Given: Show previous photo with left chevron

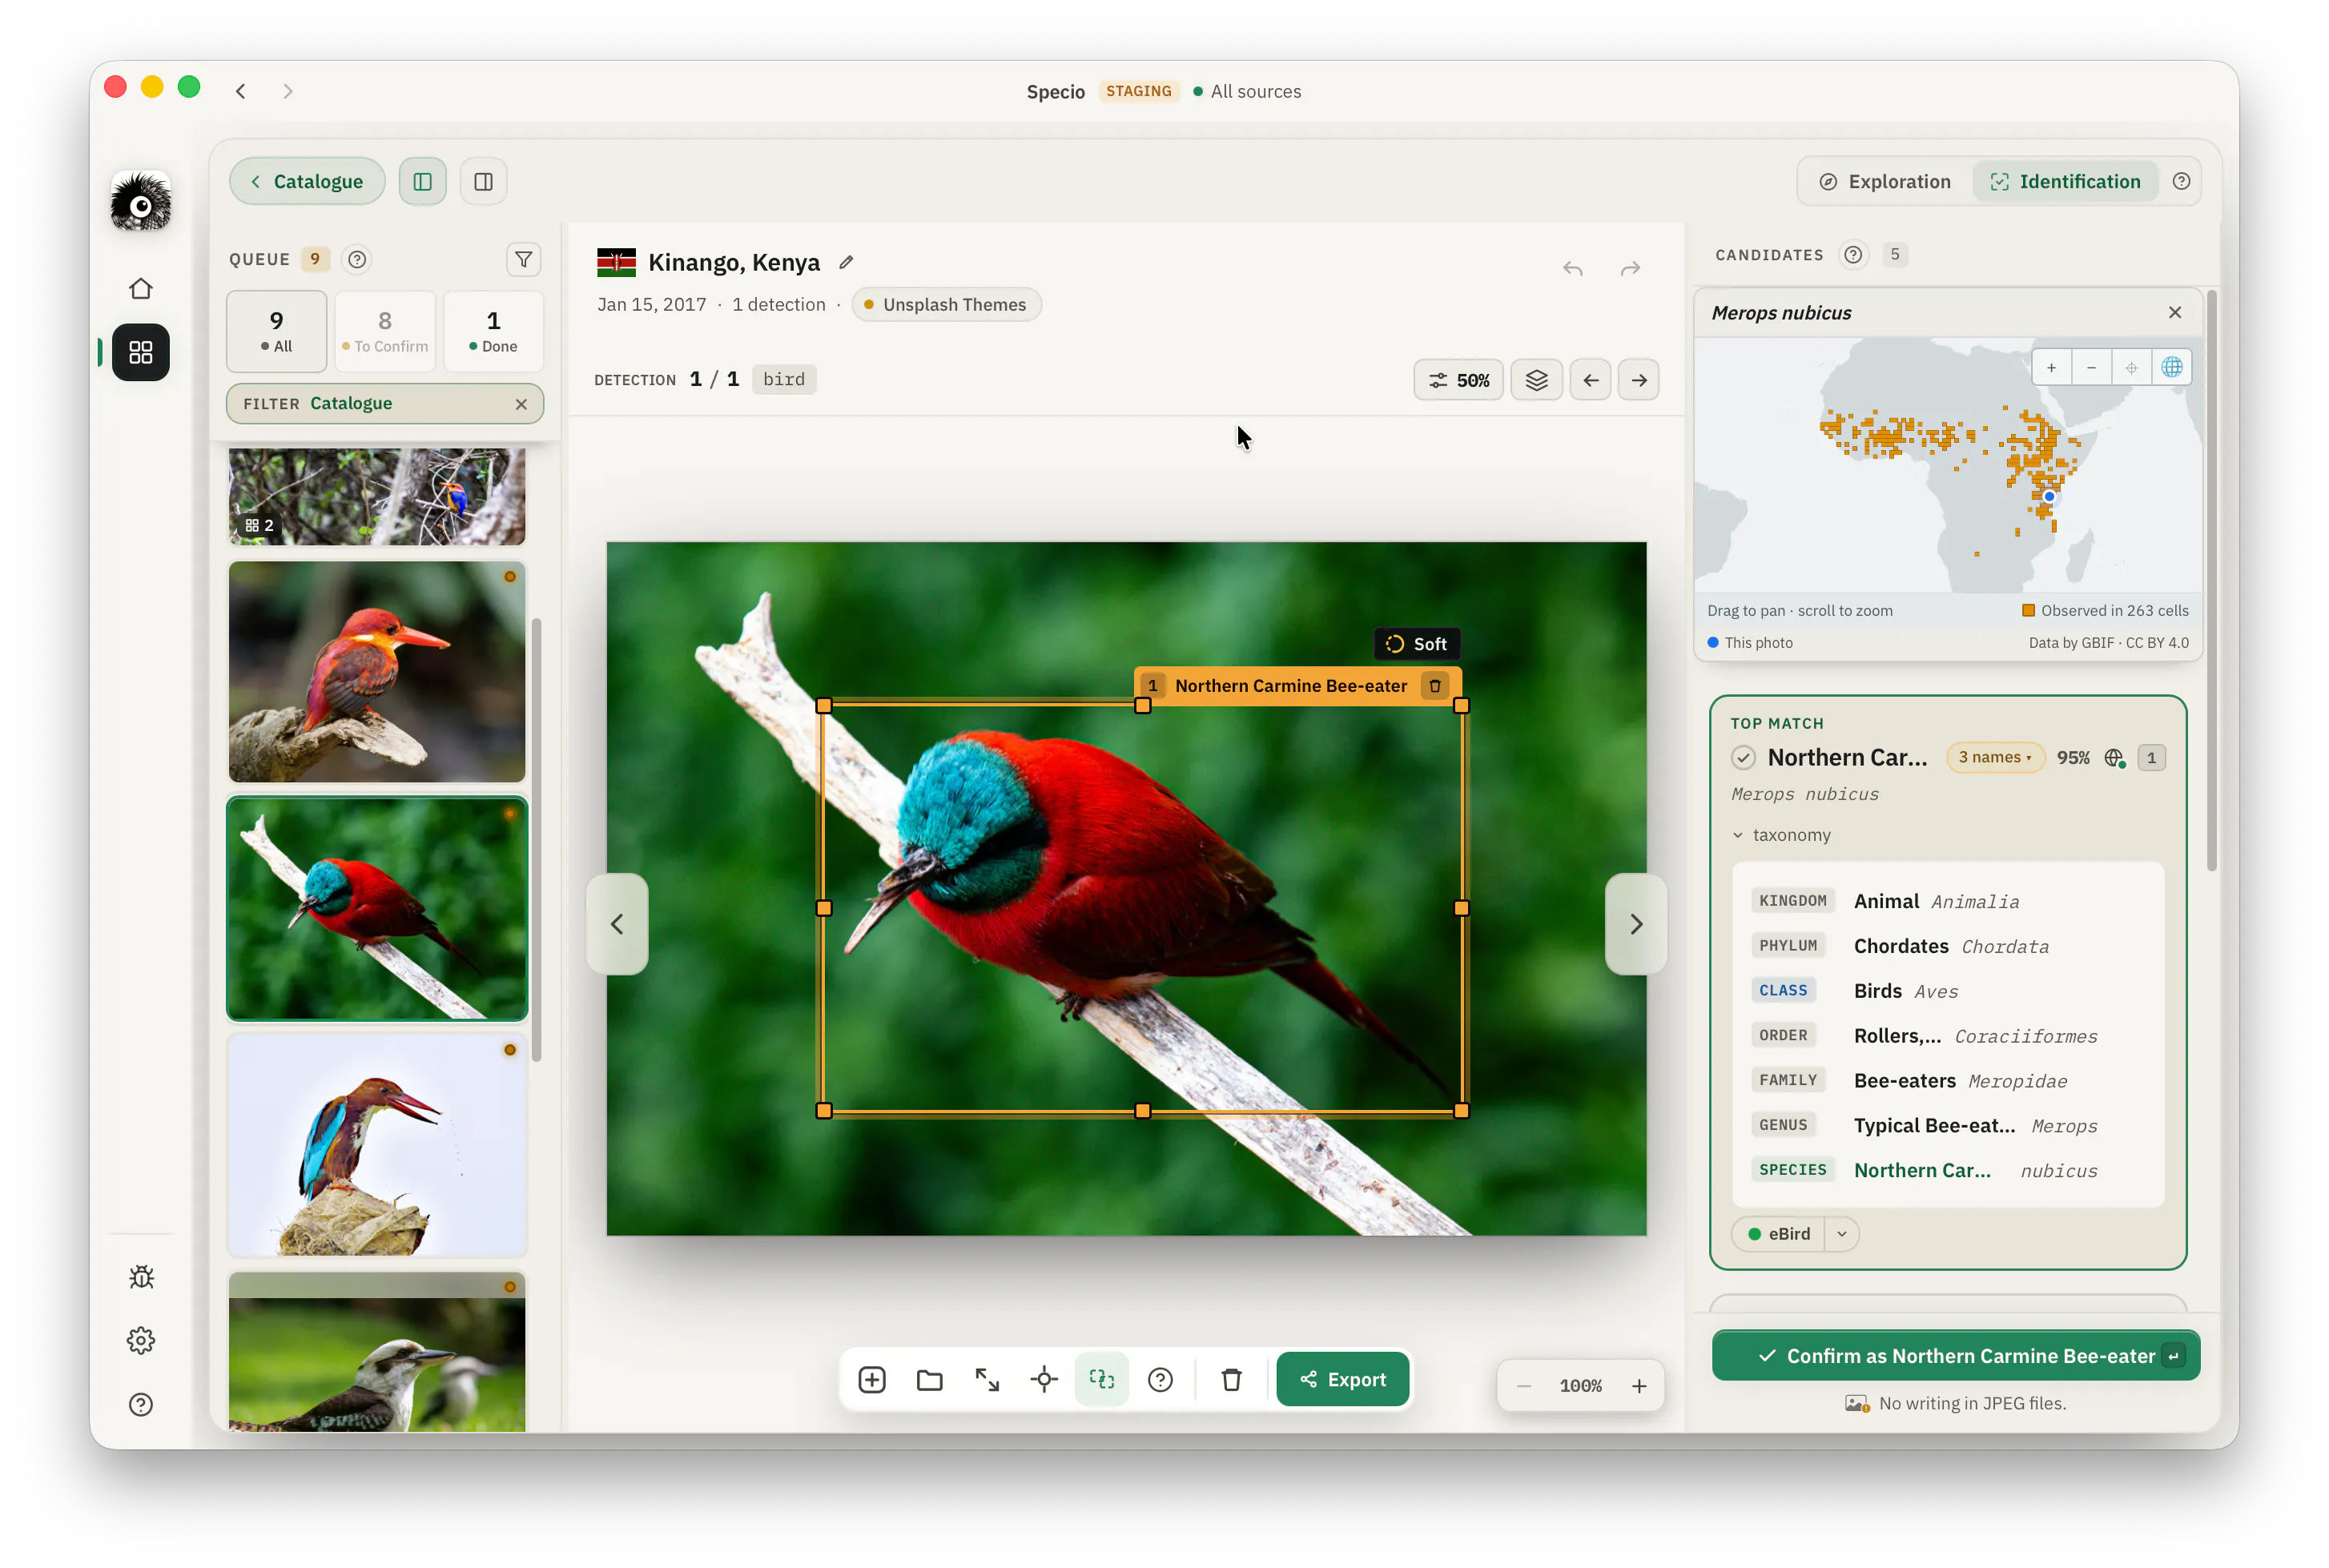Looking at the screenshot, I should (617, 924).
